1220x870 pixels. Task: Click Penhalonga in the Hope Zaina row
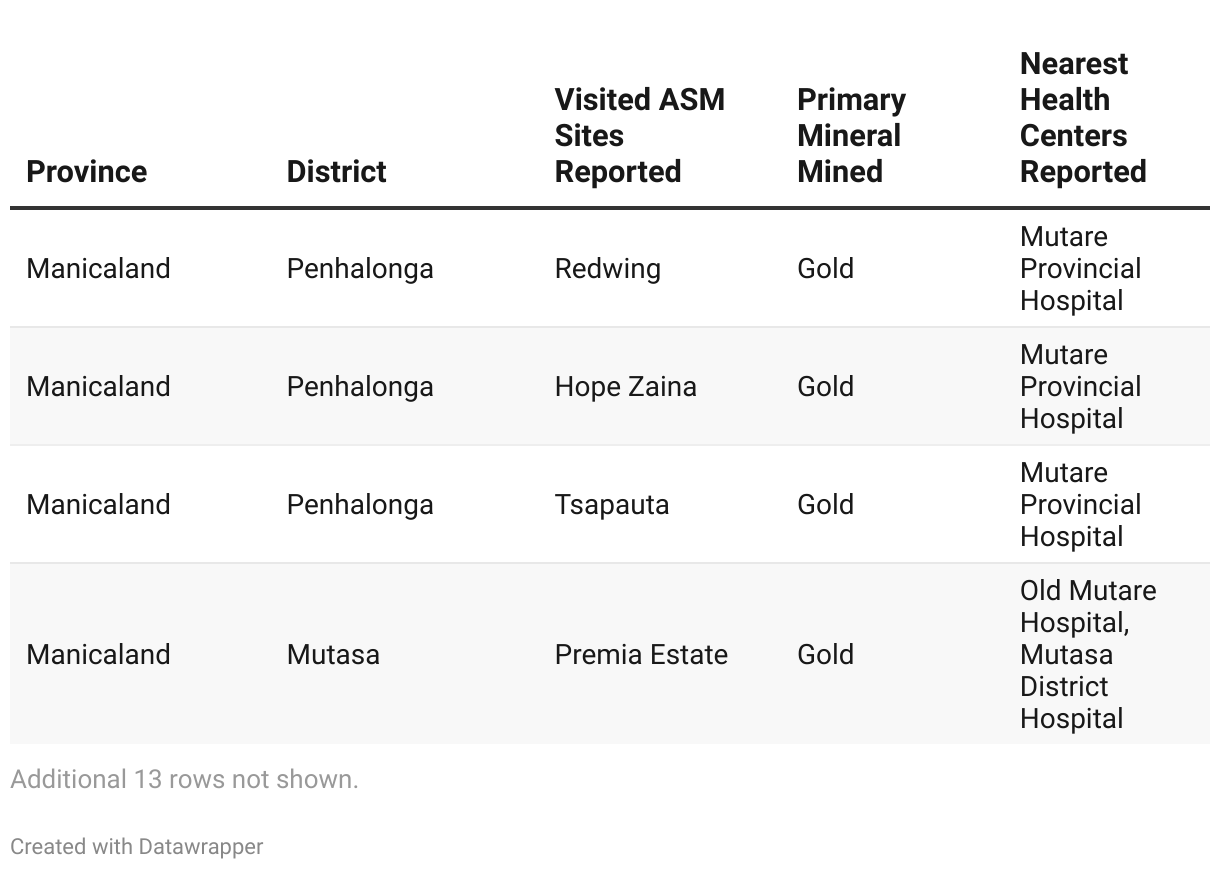[360, 386]
